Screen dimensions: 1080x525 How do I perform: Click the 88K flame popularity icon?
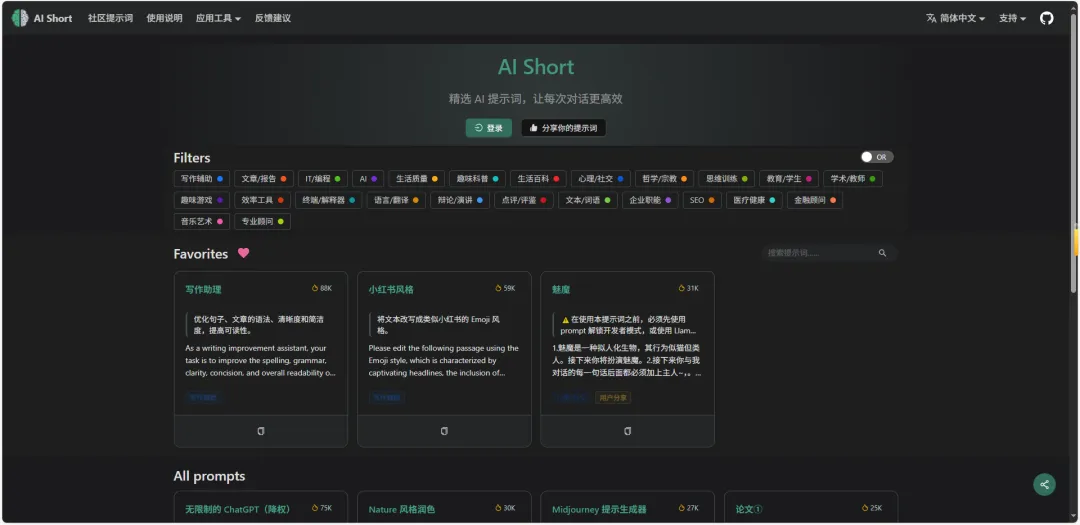315,288
